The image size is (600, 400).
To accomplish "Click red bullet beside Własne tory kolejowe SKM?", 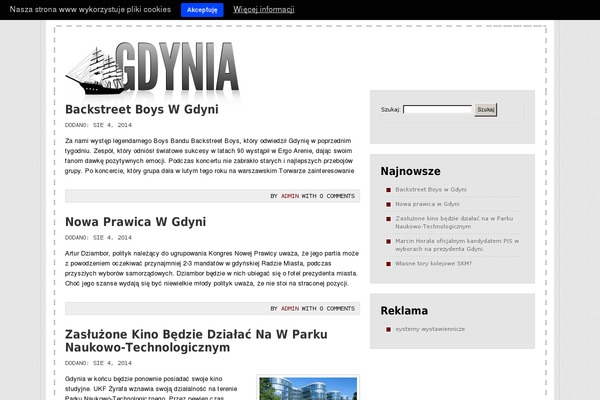I will pos(388,264).
